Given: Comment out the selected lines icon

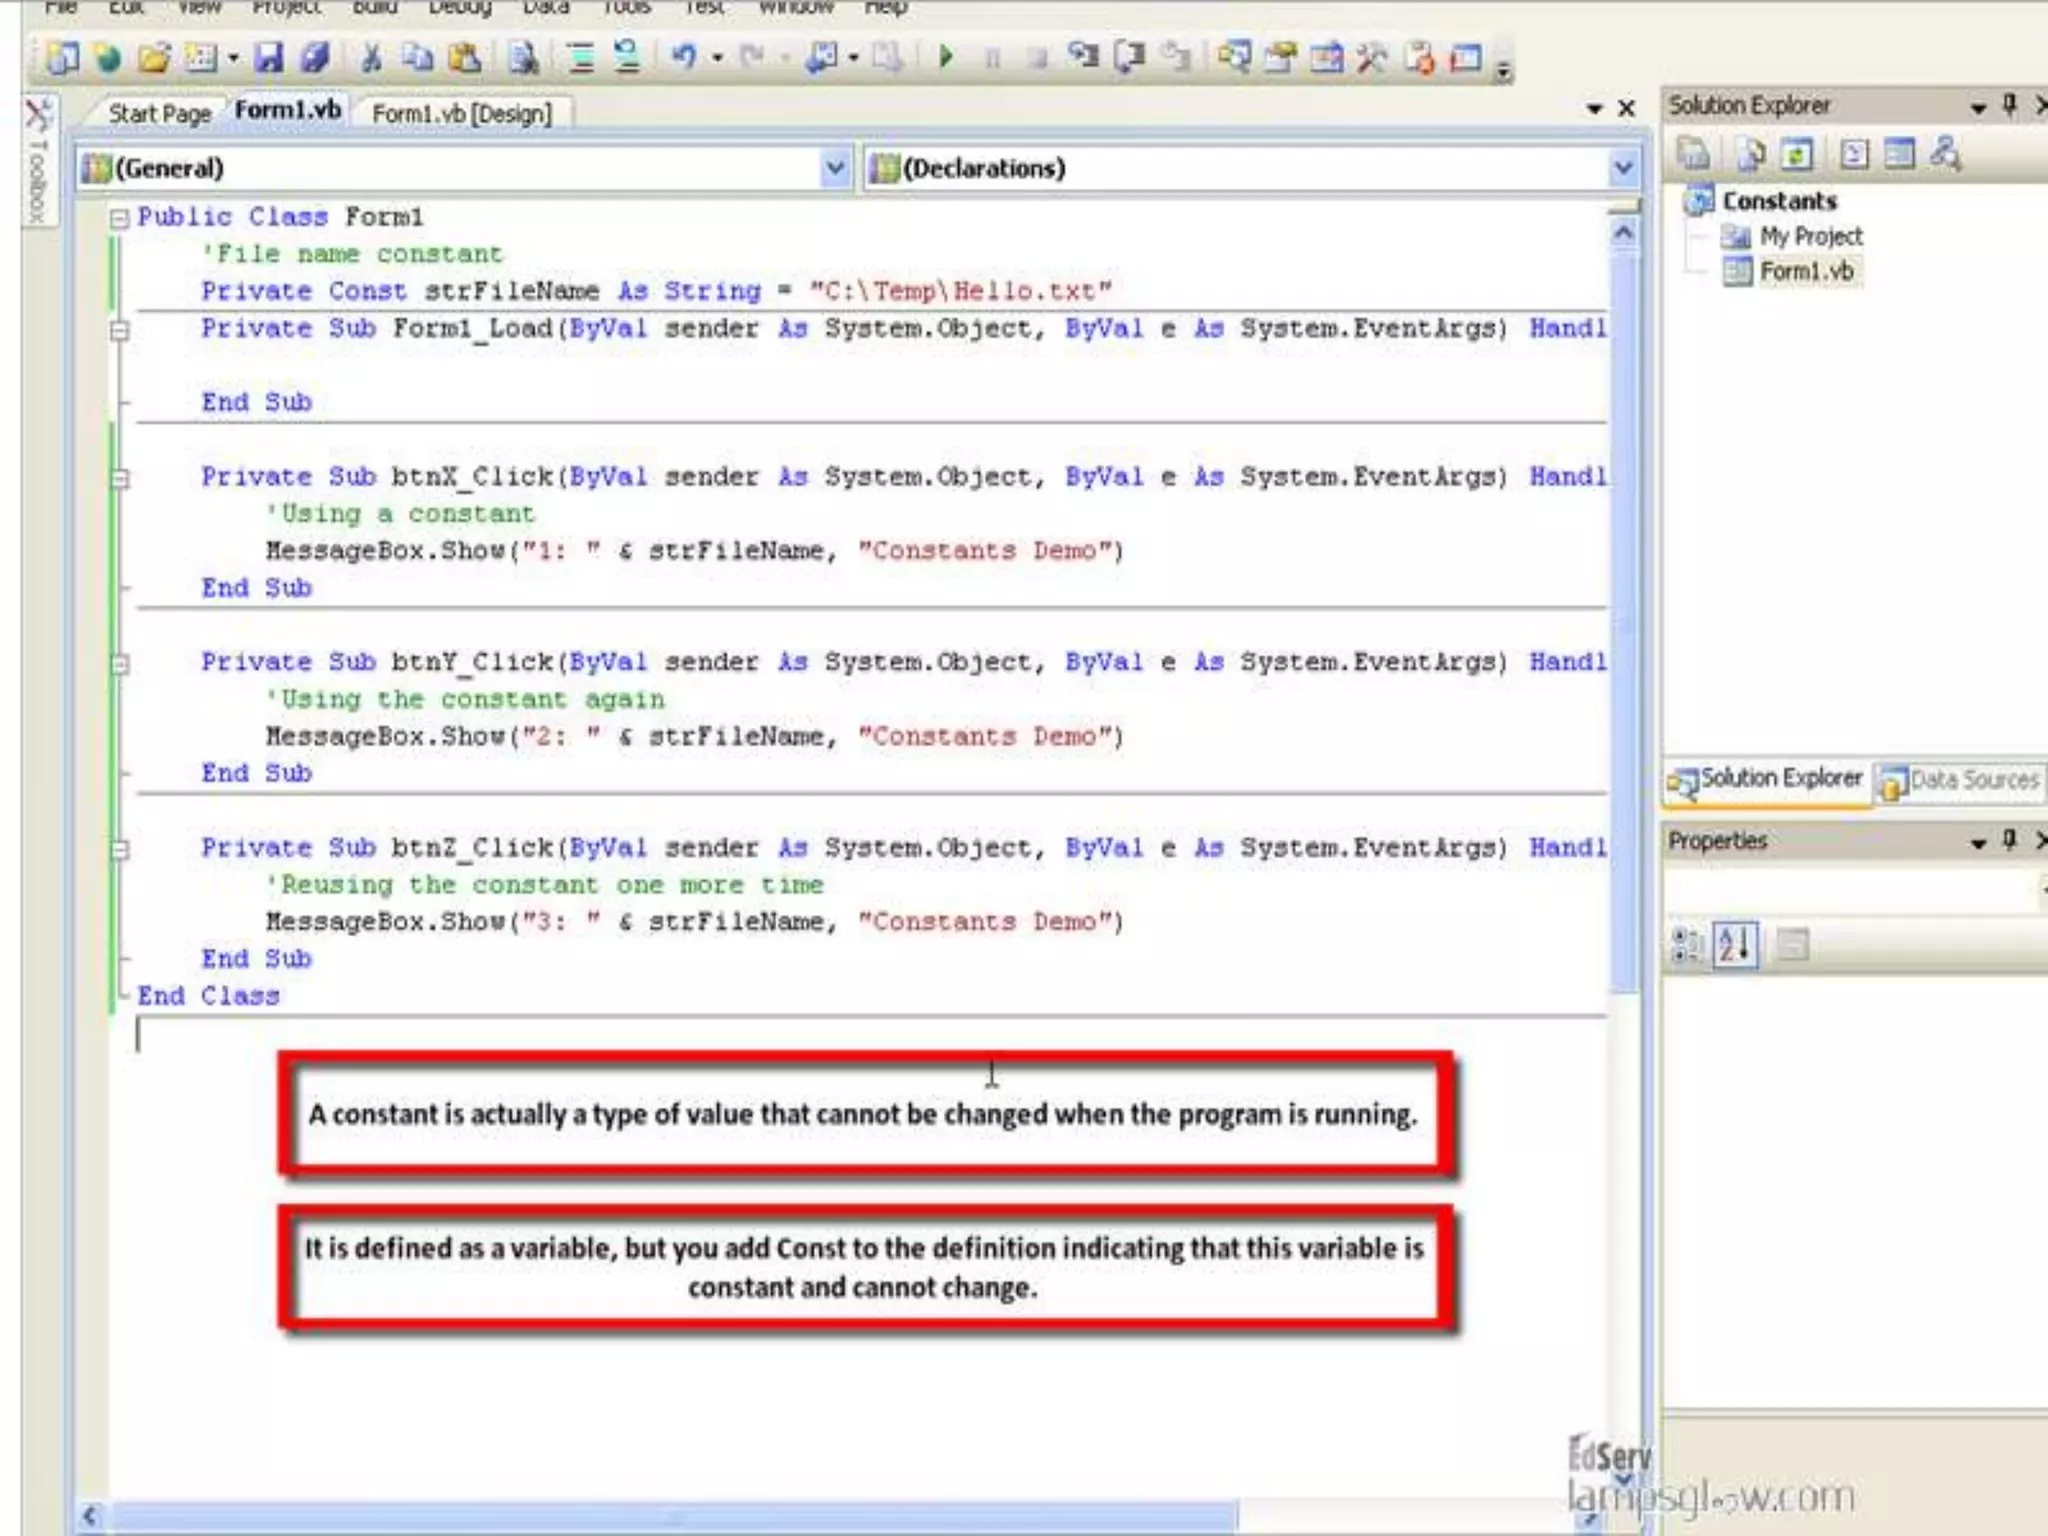Looking at the screenshot, I should [x=580, y=57].
